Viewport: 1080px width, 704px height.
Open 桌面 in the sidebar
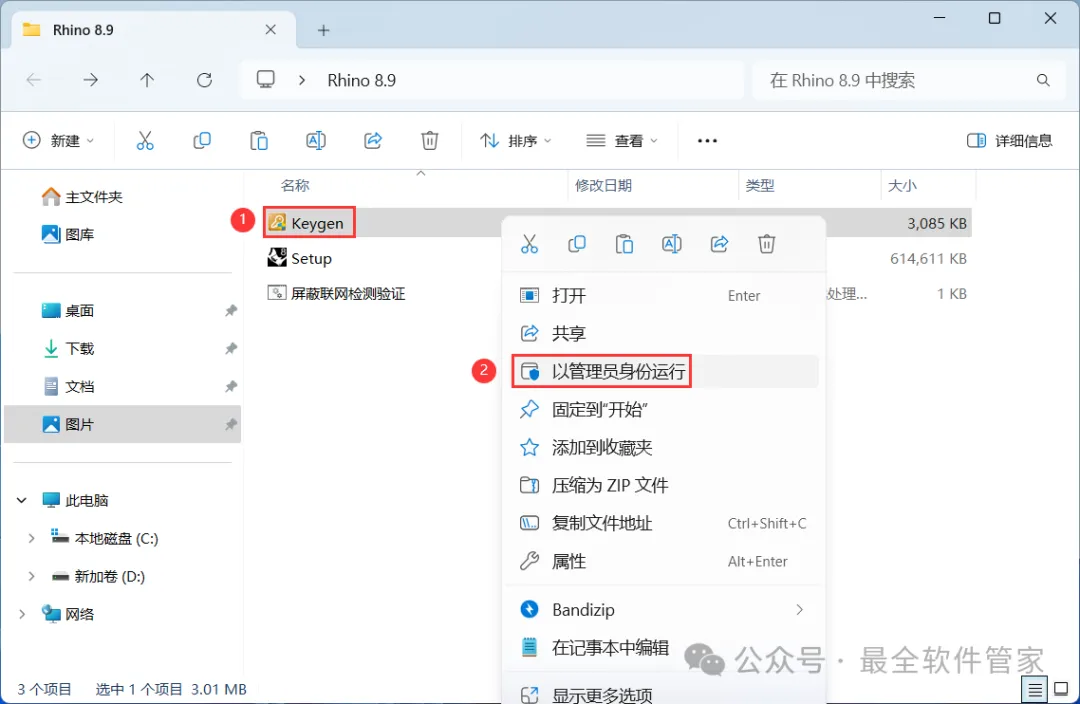(68, 311)
